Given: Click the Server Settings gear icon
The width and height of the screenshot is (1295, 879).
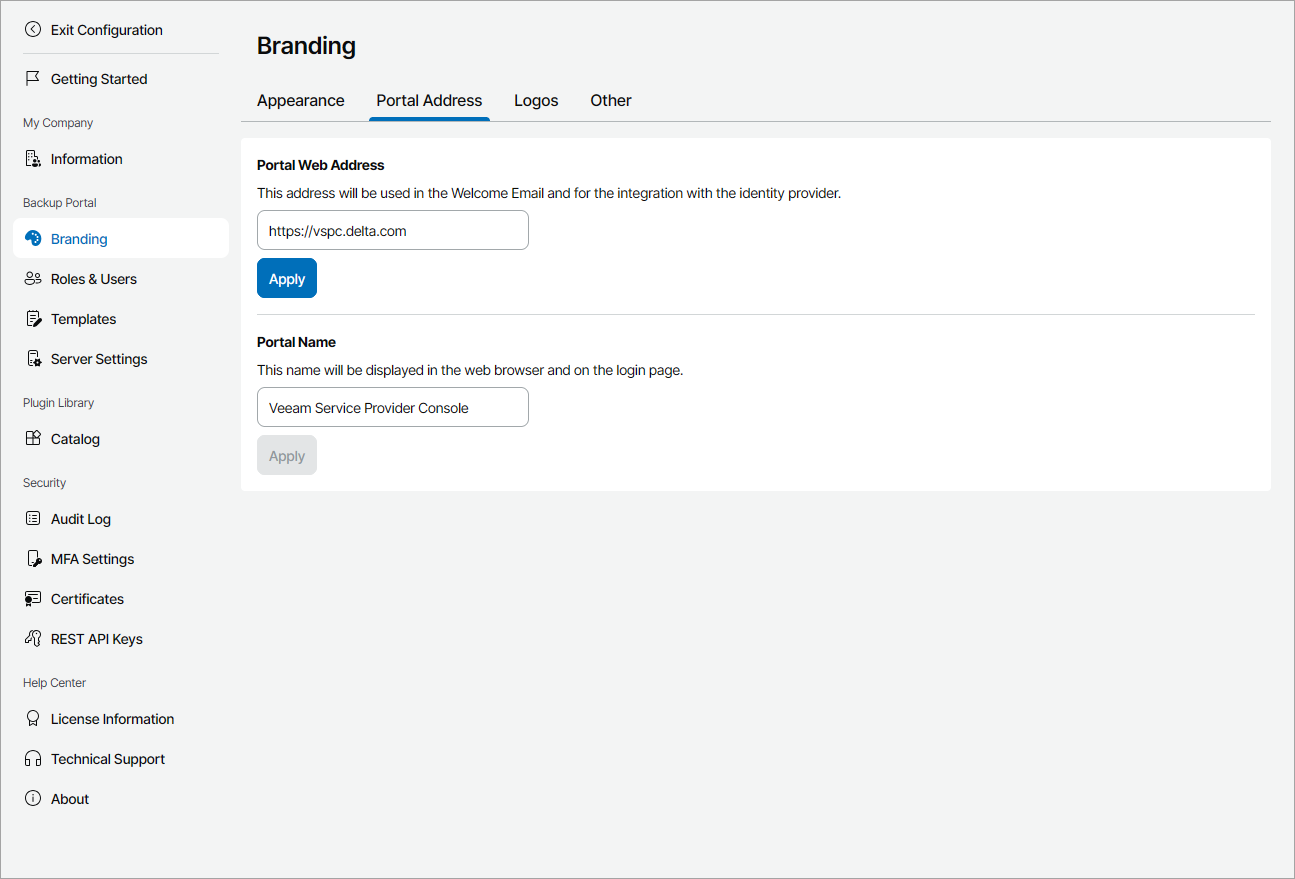Looking at the screenshot, I should (x=33, y=358).
